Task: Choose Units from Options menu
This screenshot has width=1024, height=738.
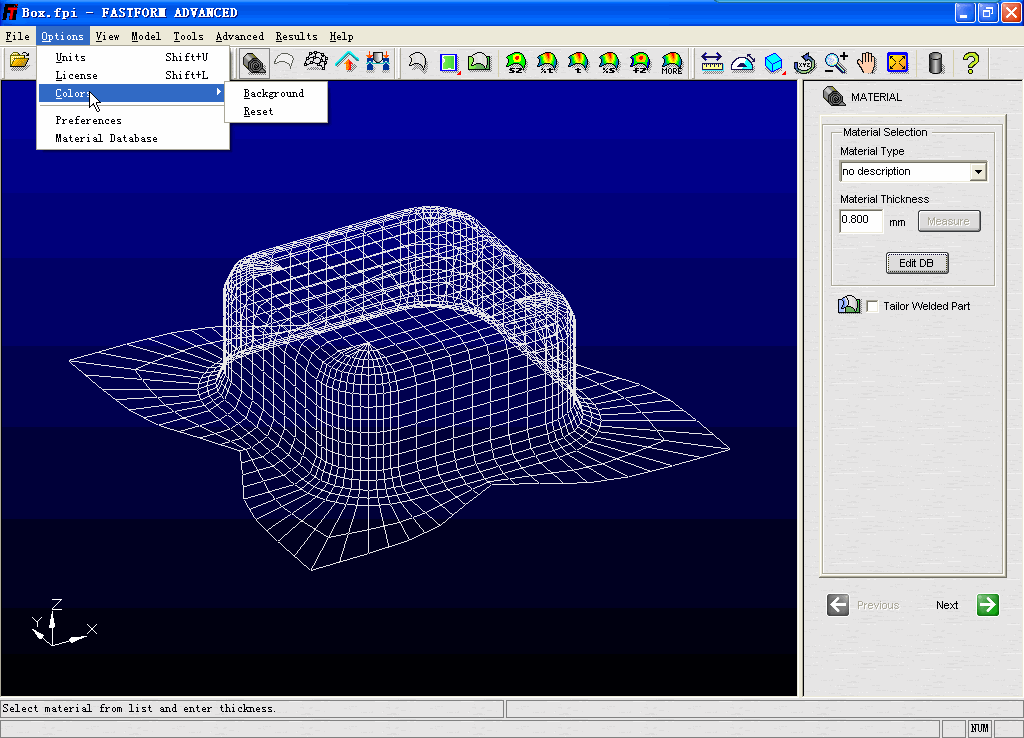Action: tap(133, 57)
